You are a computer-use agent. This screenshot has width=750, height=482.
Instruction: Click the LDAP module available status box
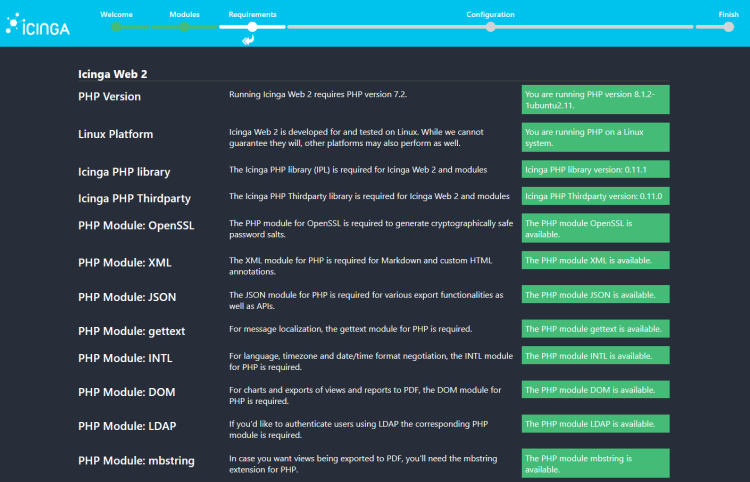[x=595, y=424]
